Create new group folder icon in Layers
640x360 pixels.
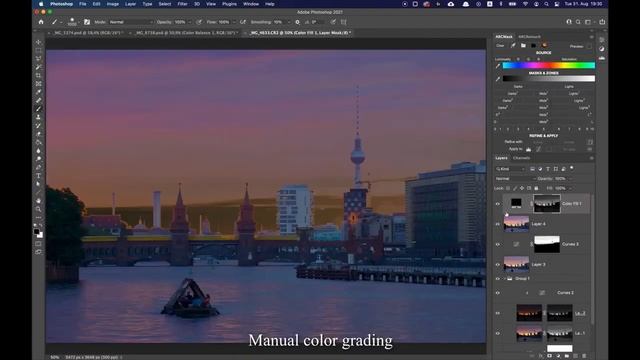[x=567, y=356]
